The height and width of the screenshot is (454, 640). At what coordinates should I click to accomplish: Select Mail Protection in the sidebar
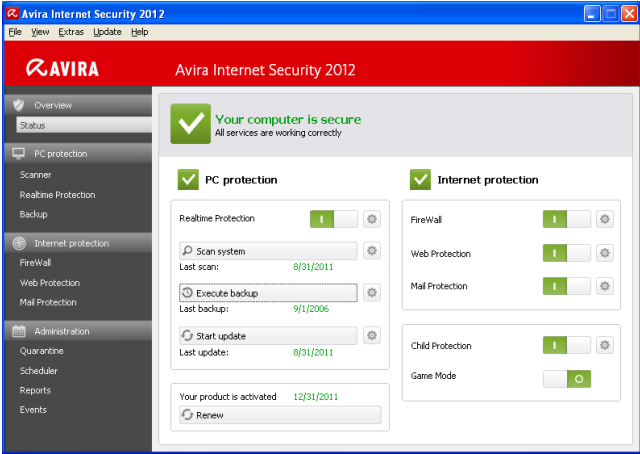tap(48, 302)
